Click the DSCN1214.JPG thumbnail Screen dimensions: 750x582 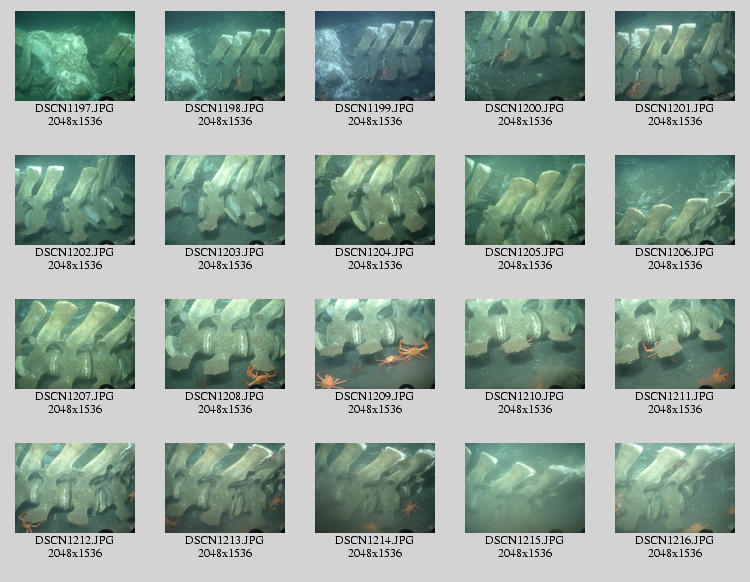click(375, 488)
